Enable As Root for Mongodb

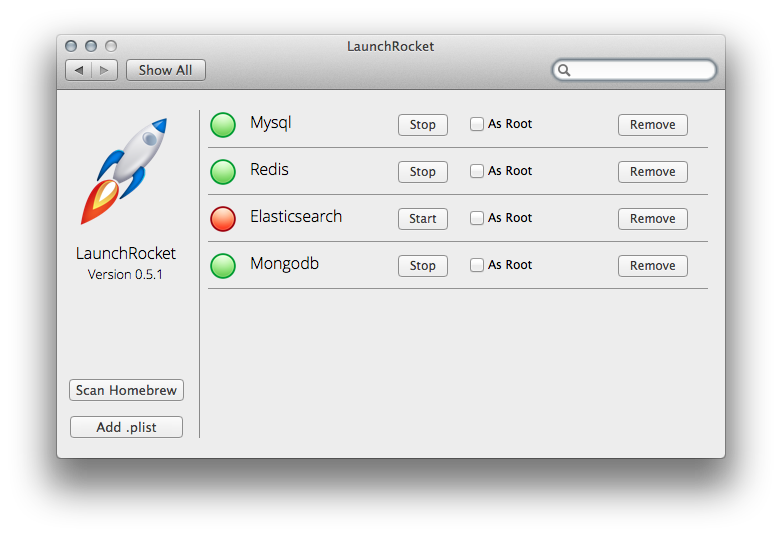pyautogui.click(x=477, y=265)
